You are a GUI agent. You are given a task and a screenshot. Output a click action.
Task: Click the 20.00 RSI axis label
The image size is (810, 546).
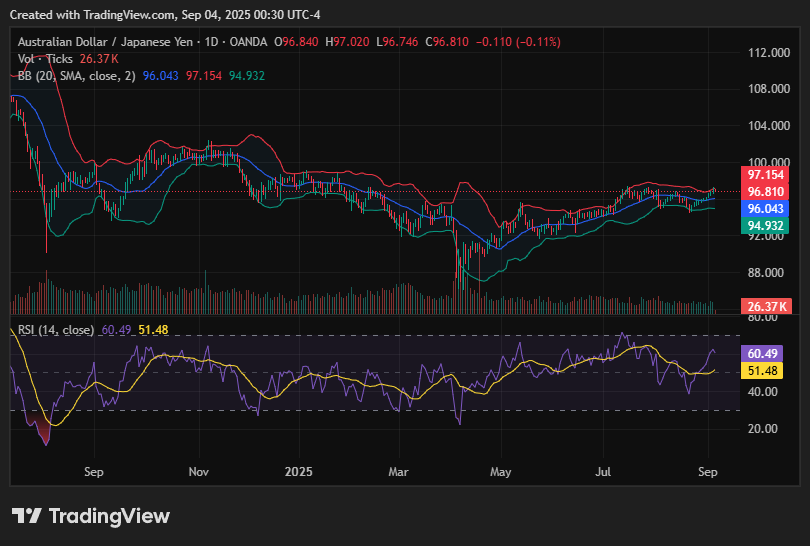click(762, 429)
